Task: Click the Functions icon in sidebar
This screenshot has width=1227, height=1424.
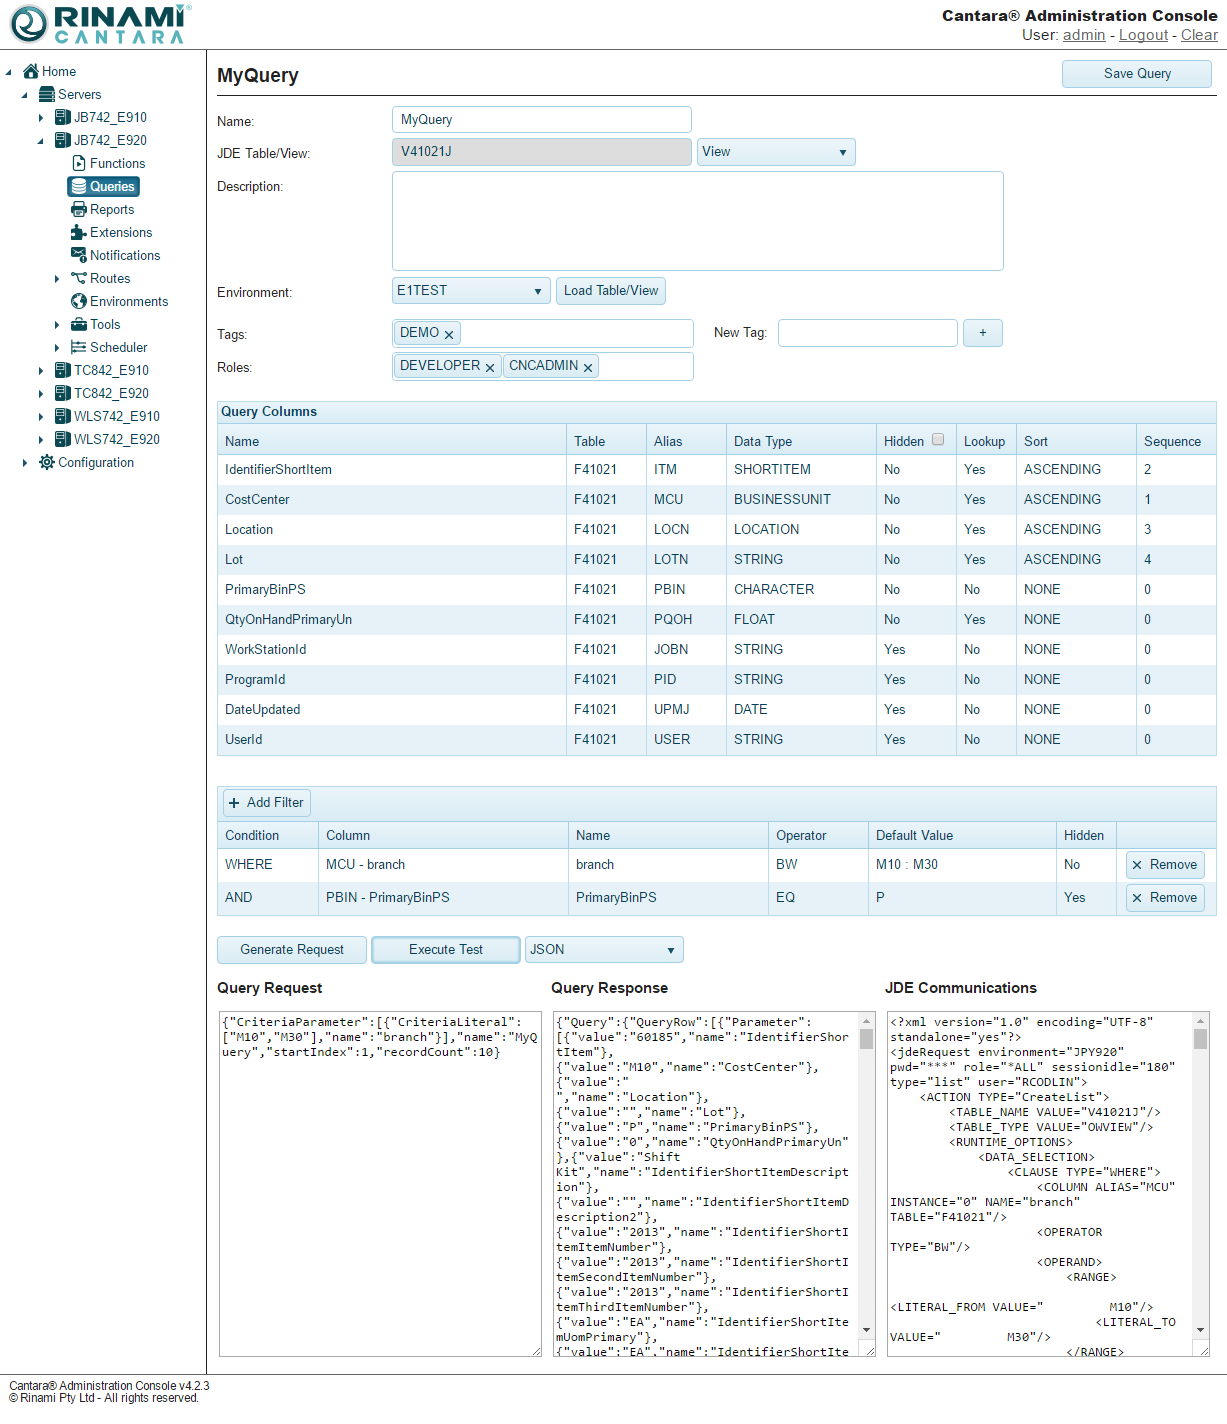Action: coord(79,163)
